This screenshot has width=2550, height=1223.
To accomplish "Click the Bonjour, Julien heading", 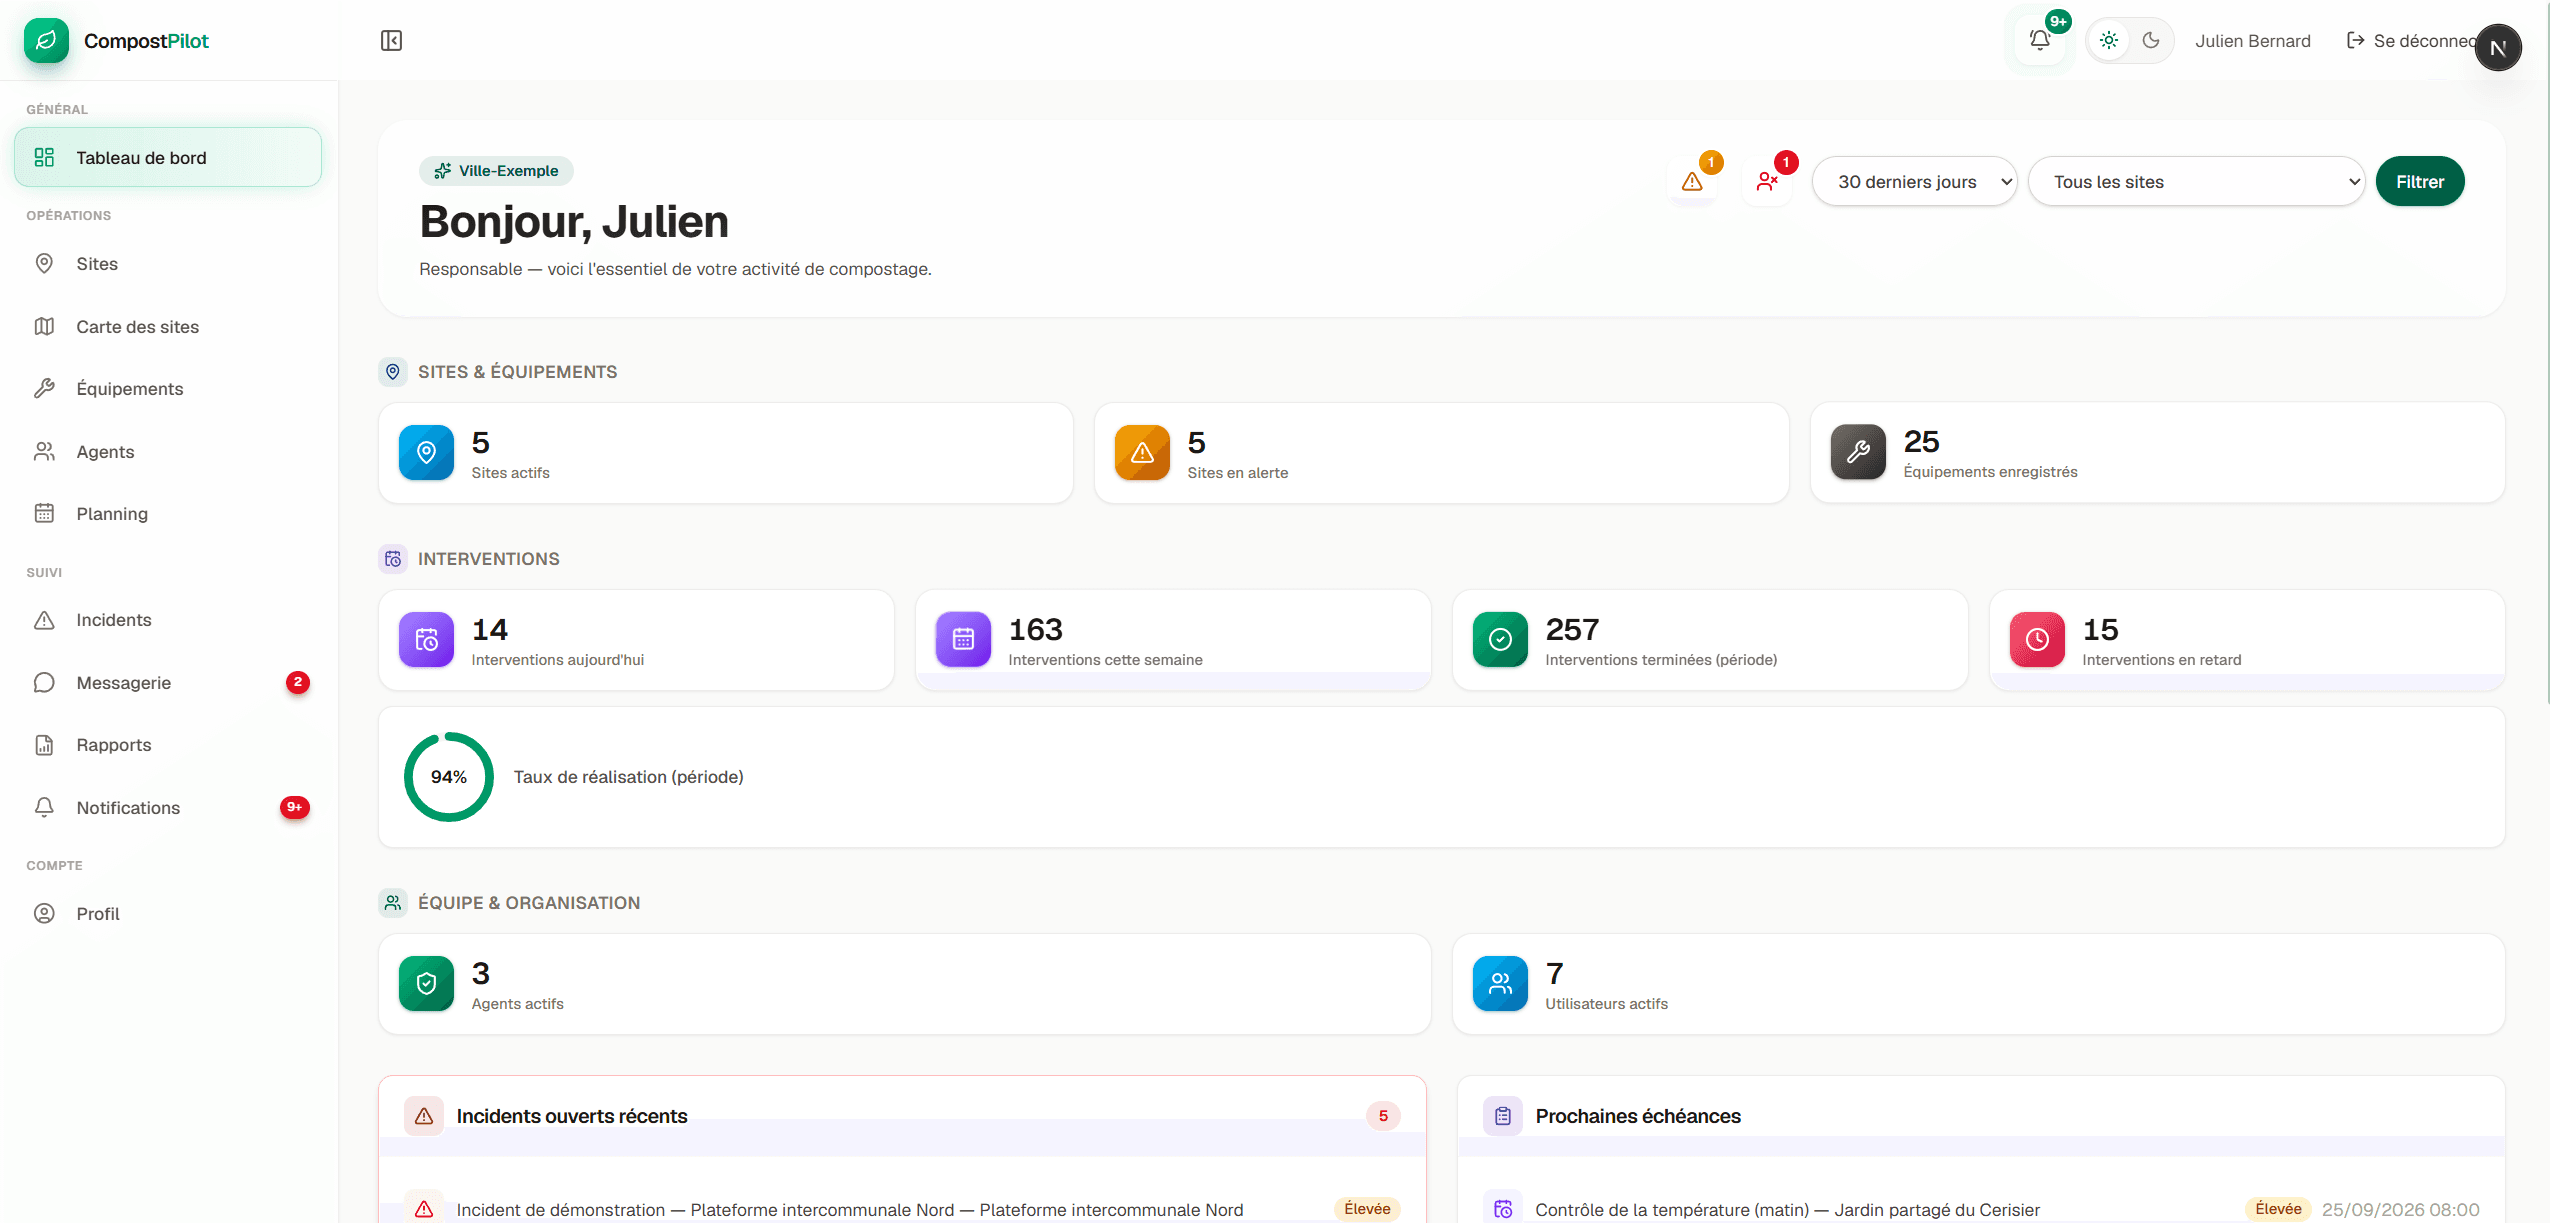I will (574, 222).
